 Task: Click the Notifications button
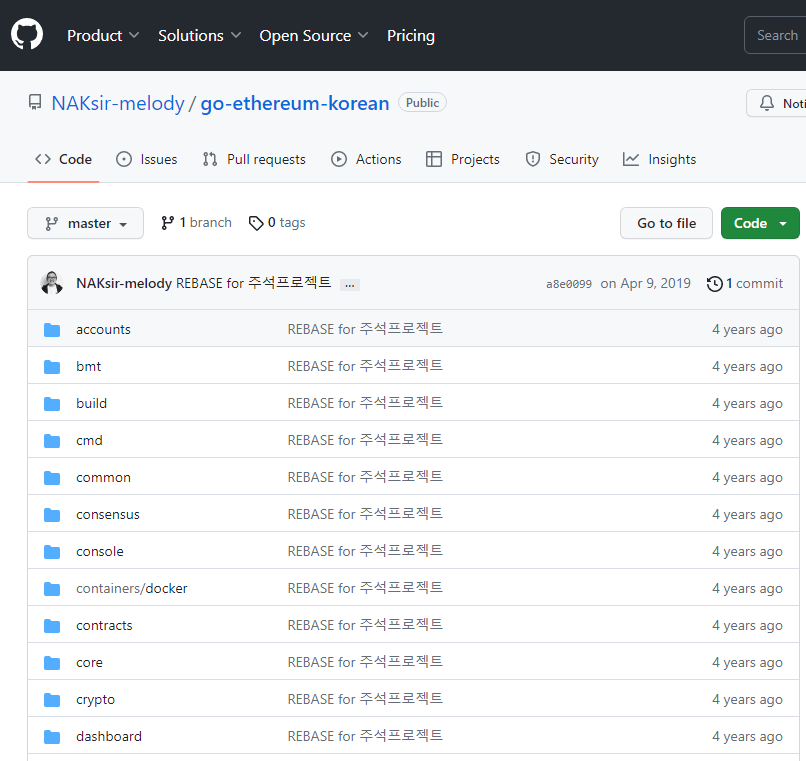(776, 103)
